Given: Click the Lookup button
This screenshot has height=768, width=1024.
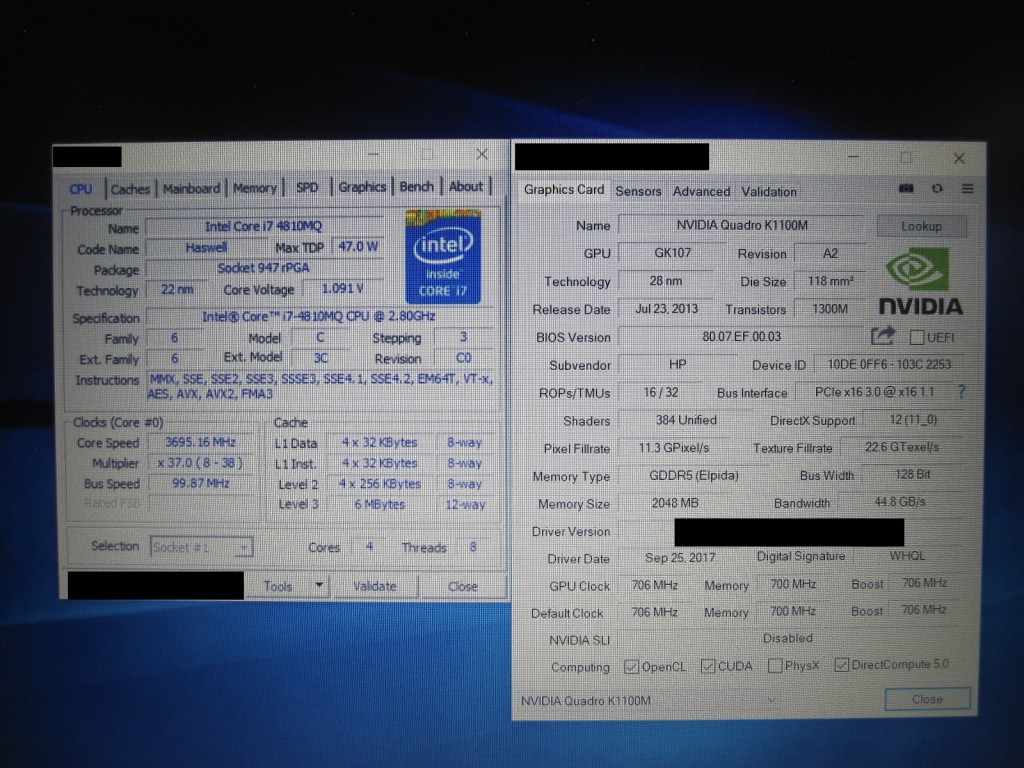Looking at the screenshot, I should 921,226.
